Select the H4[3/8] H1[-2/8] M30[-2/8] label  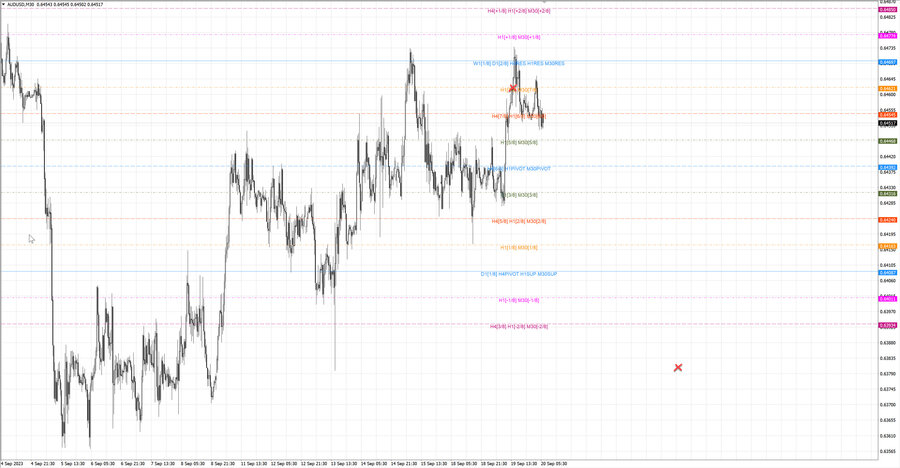[519, 326]
